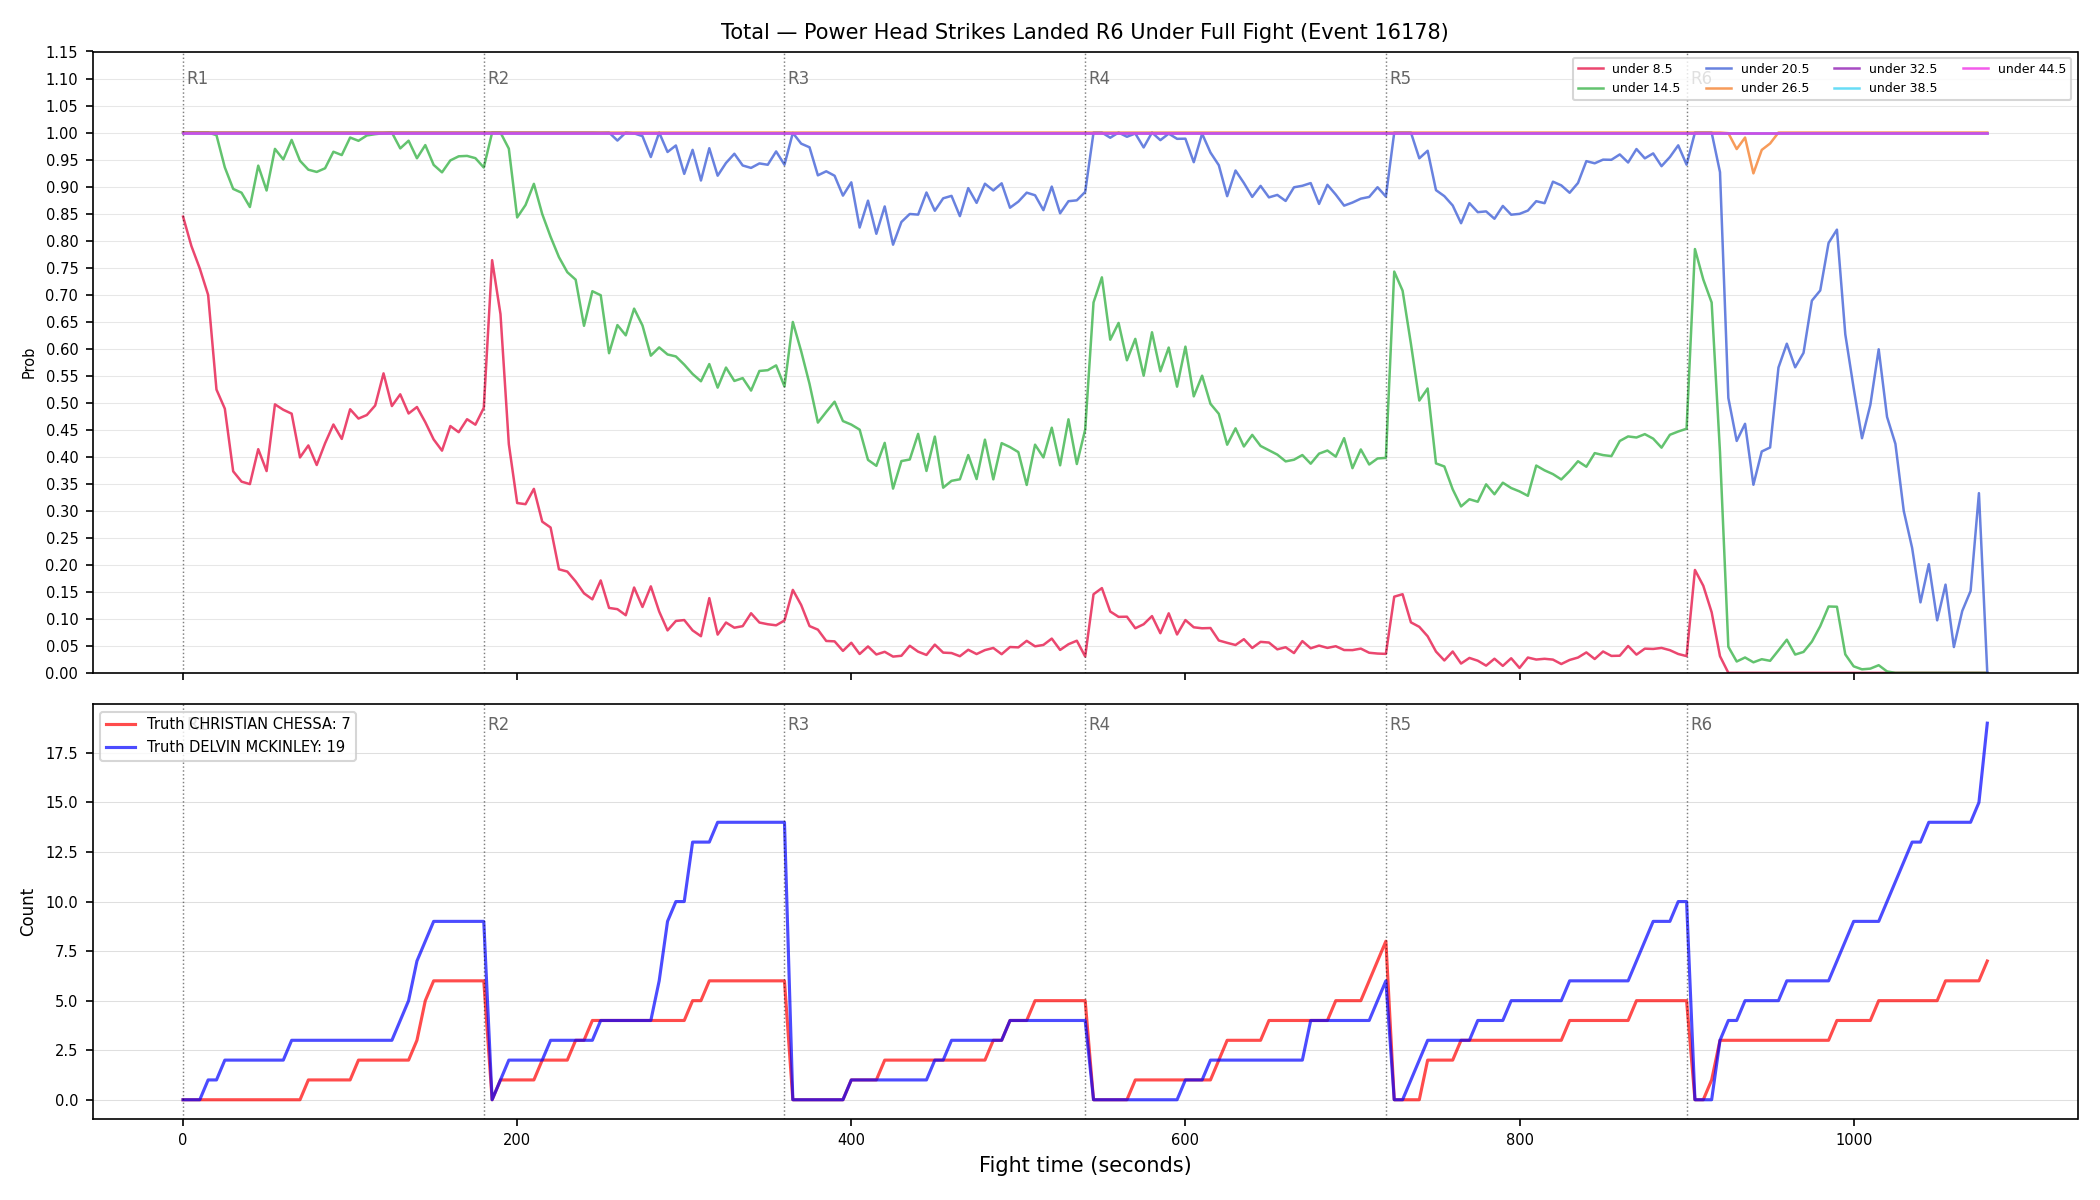2100x1200 pixels.
Task: Click the R6 label in the Count chart
Action: pos(1701,724)
